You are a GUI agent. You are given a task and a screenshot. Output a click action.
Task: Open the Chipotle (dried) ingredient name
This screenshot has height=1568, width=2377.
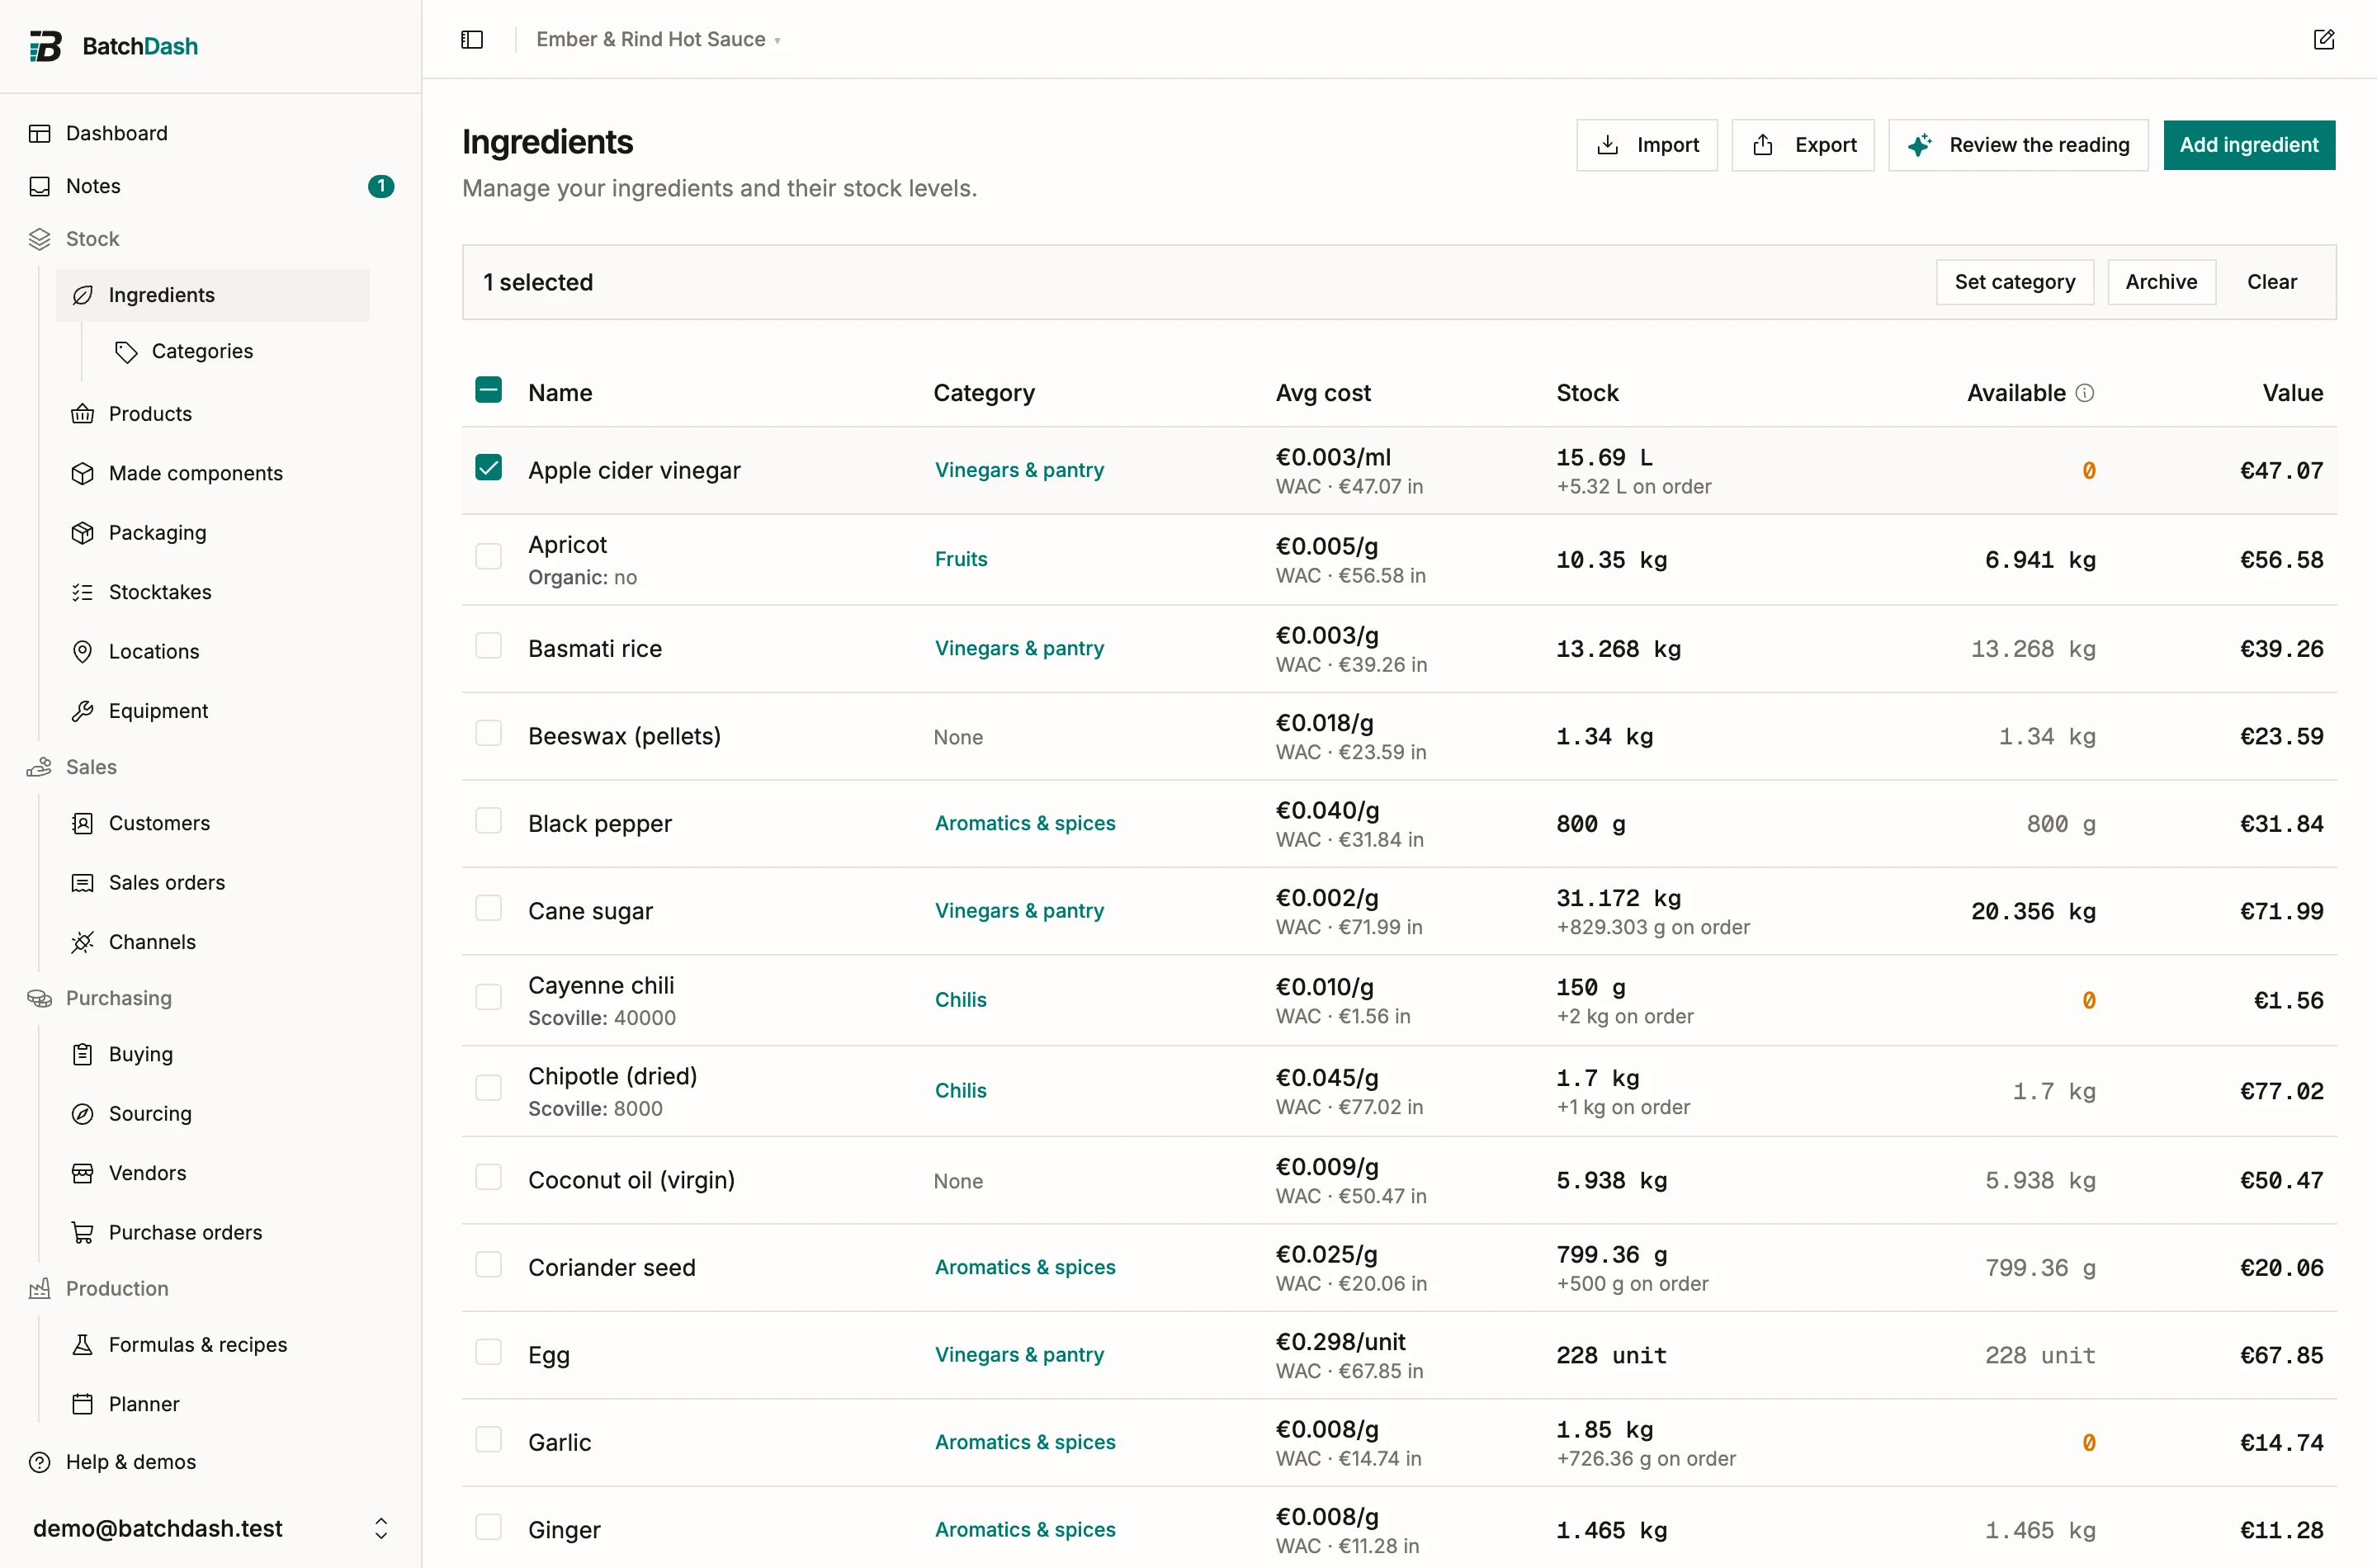pyautogui.click(x=612, y=1077)
